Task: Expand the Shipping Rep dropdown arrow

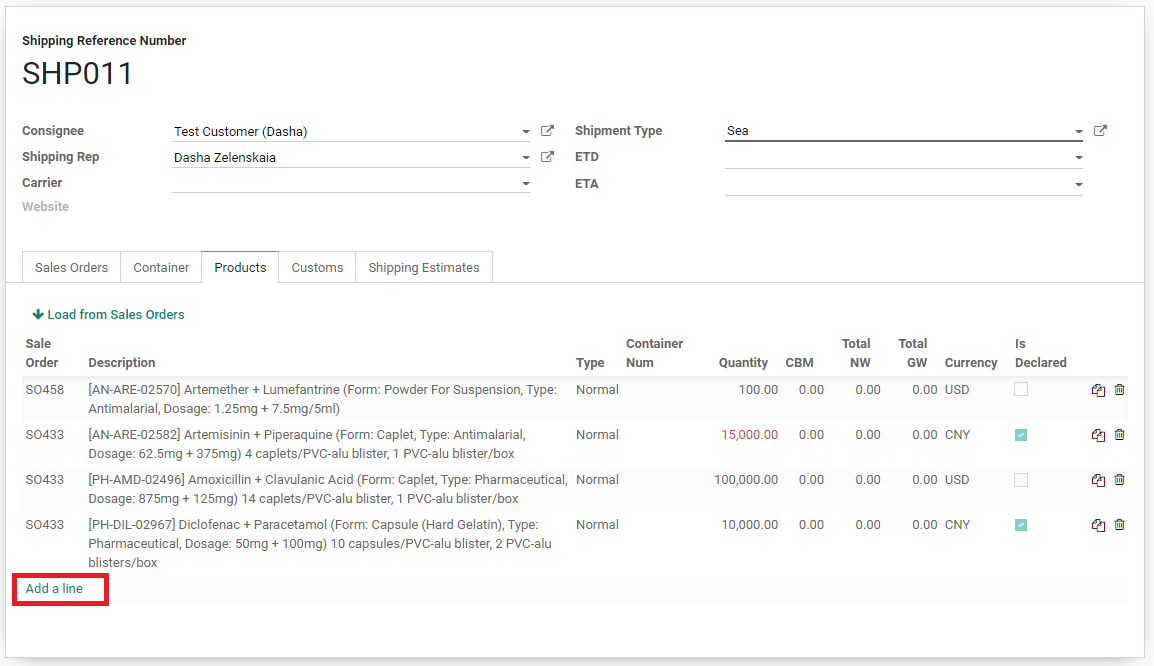Action: click(x=525, y=157)
